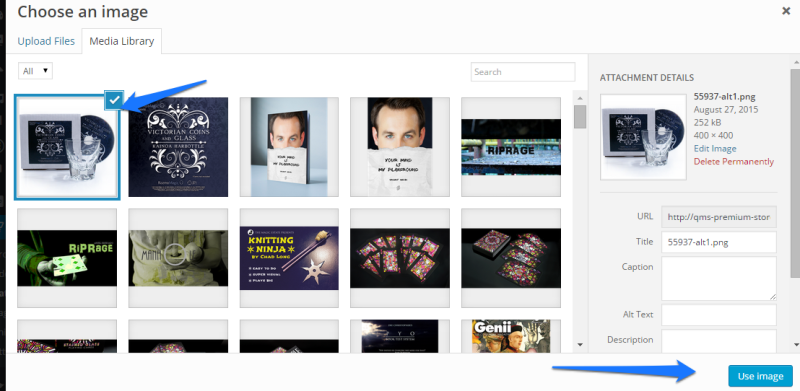Select the Genii magazine cover thumbnail

pyautogui.click(x=511, y=336)
